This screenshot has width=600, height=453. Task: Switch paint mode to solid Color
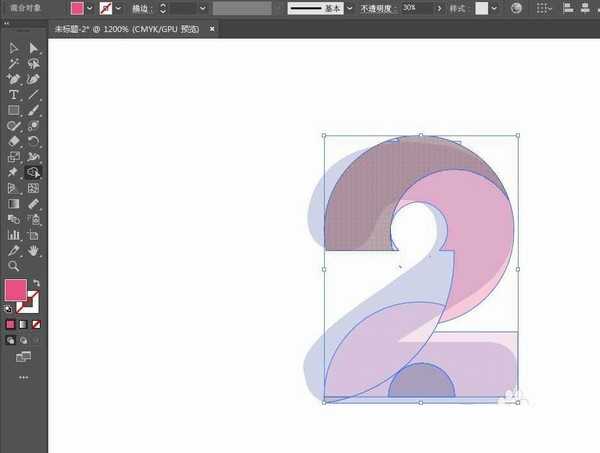click(11, 325)
